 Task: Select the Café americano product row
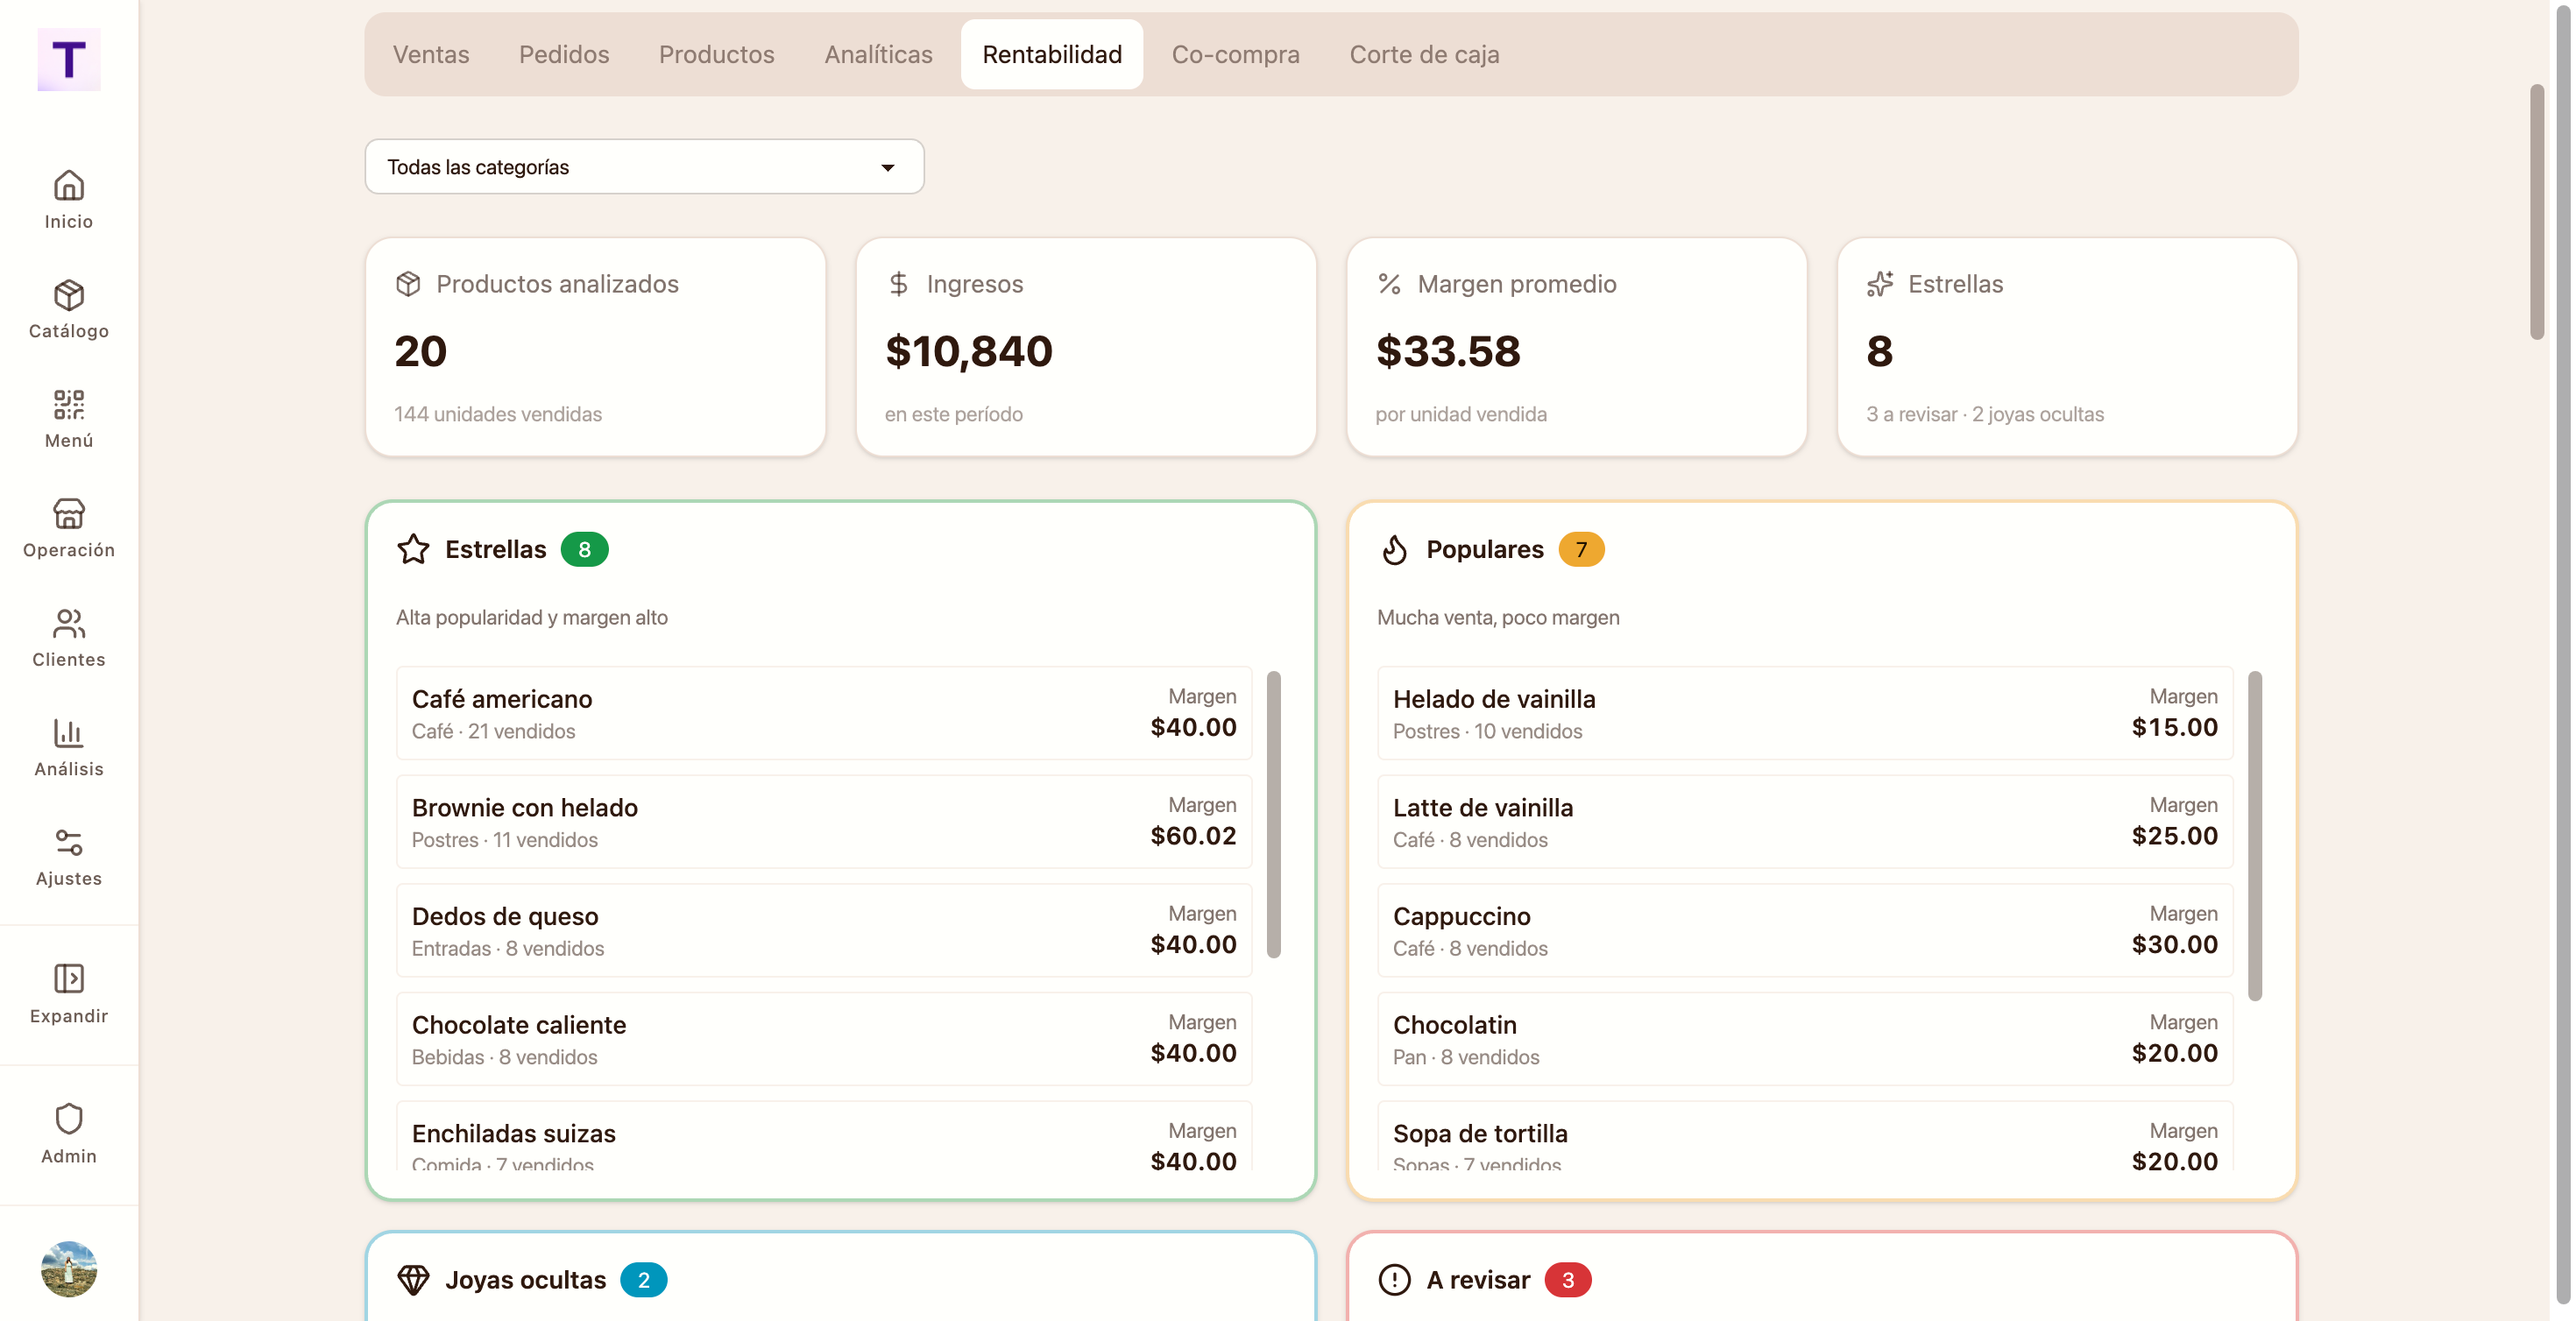pos(824,713)
